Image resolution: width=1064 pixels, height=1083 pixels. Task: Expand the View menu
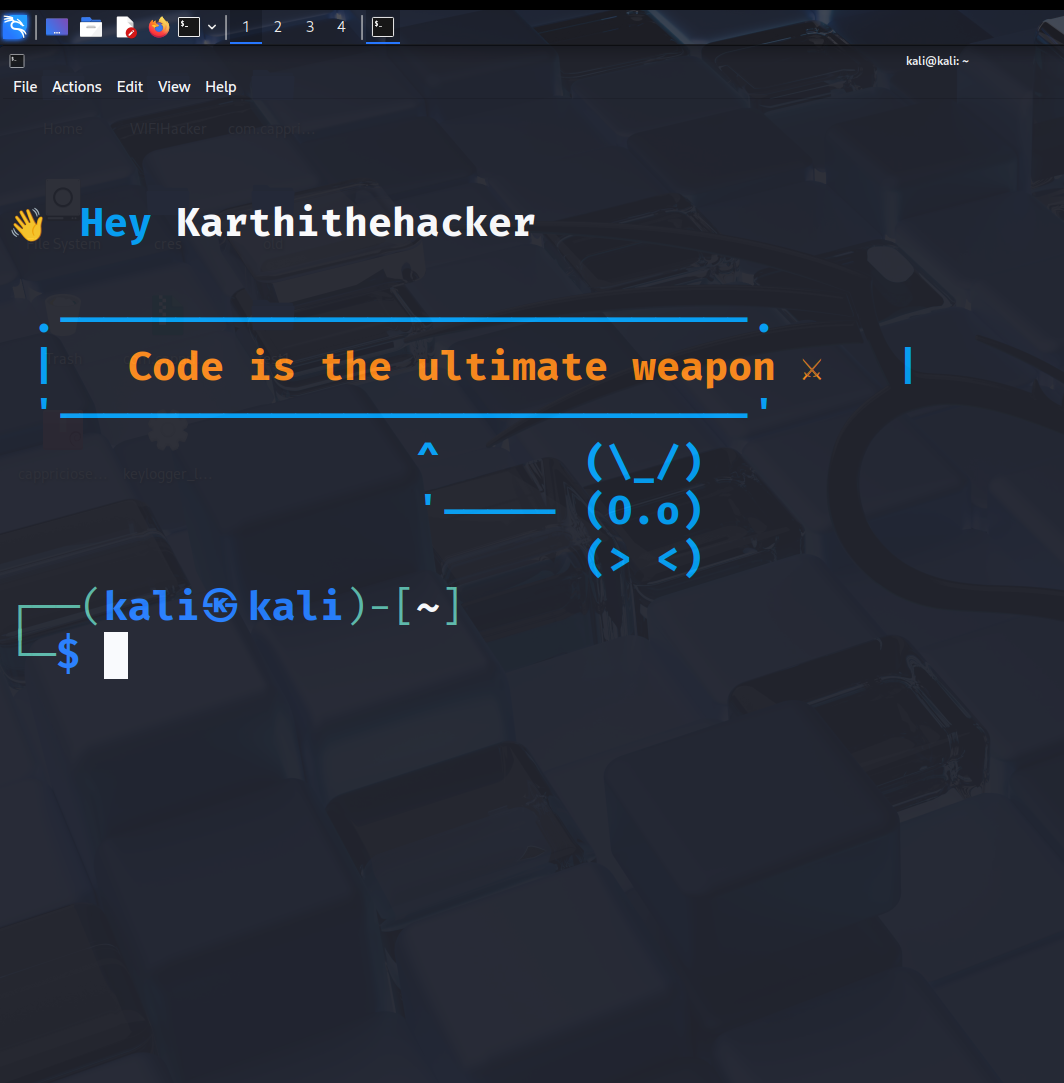pyautogui.click(x=174, y=87)
